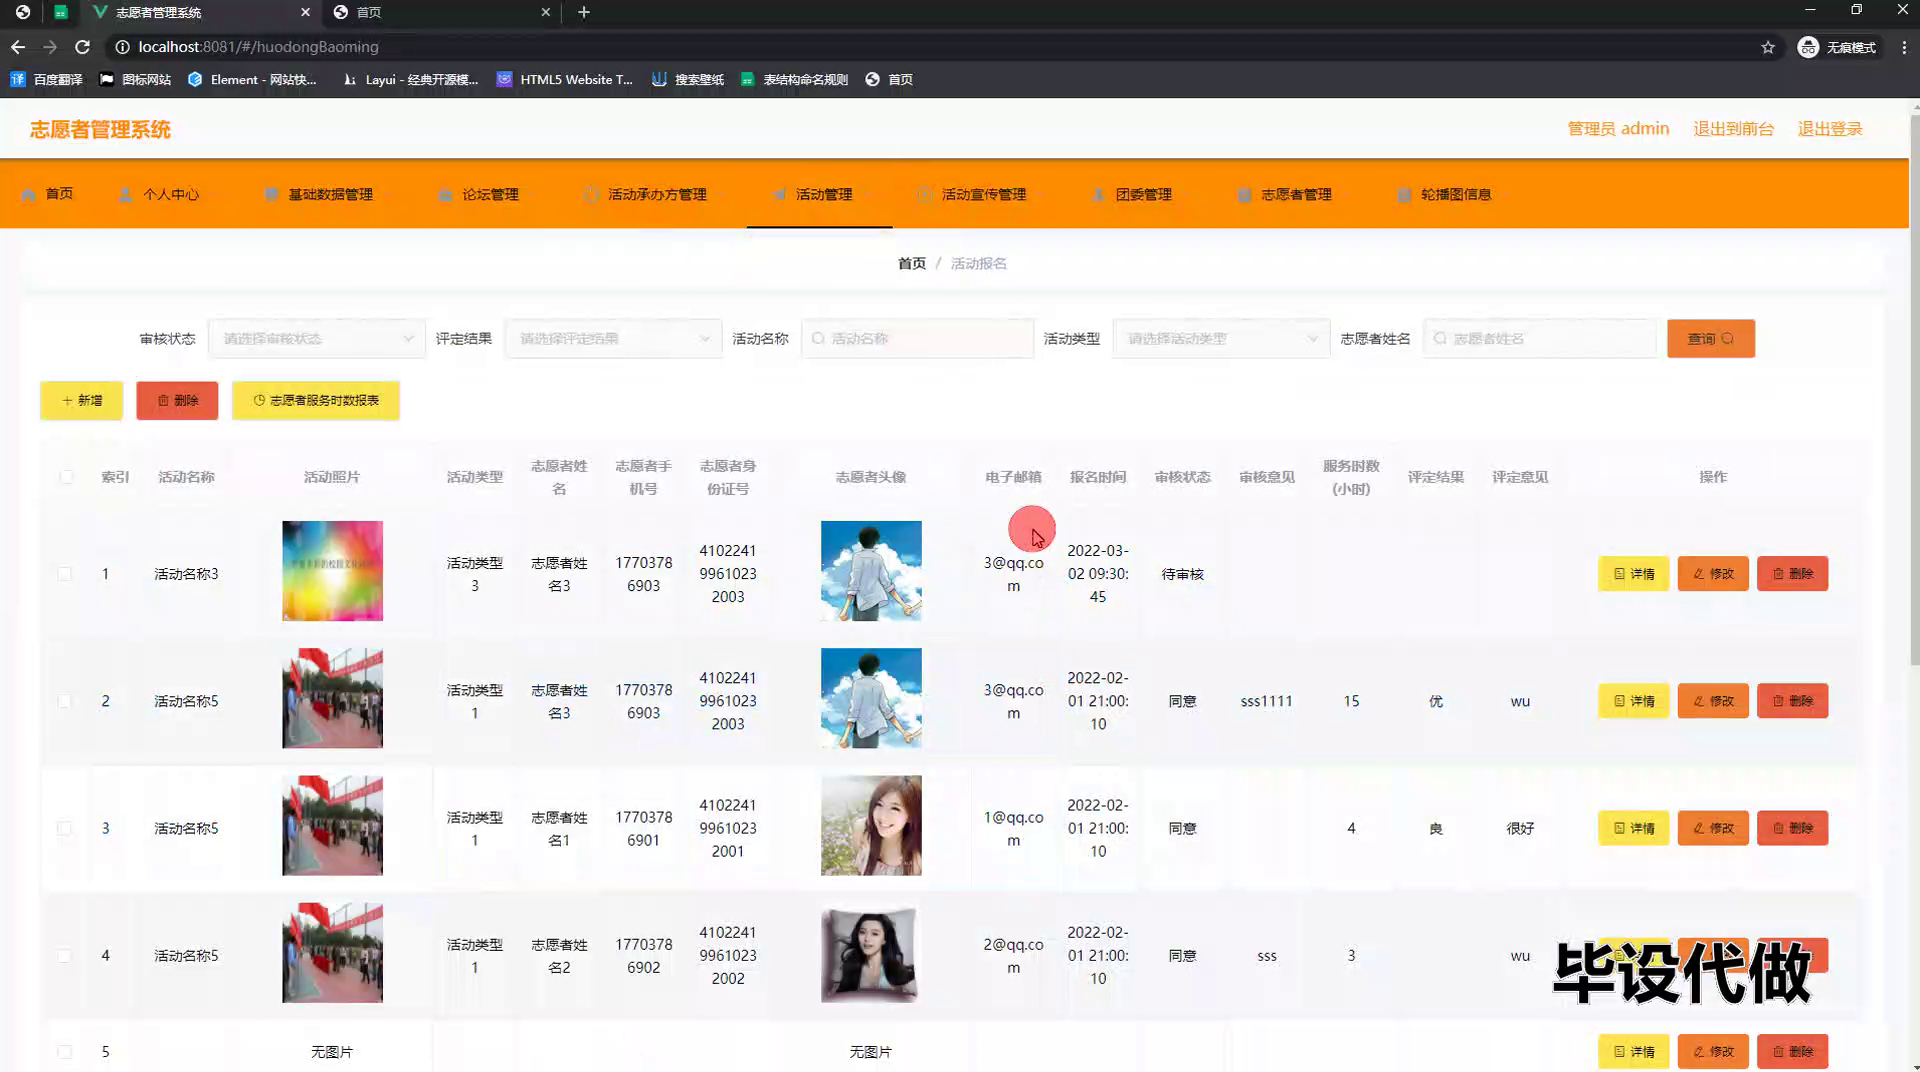
Task: Click 删除 for row 5
Action: pos(1792,1052)
